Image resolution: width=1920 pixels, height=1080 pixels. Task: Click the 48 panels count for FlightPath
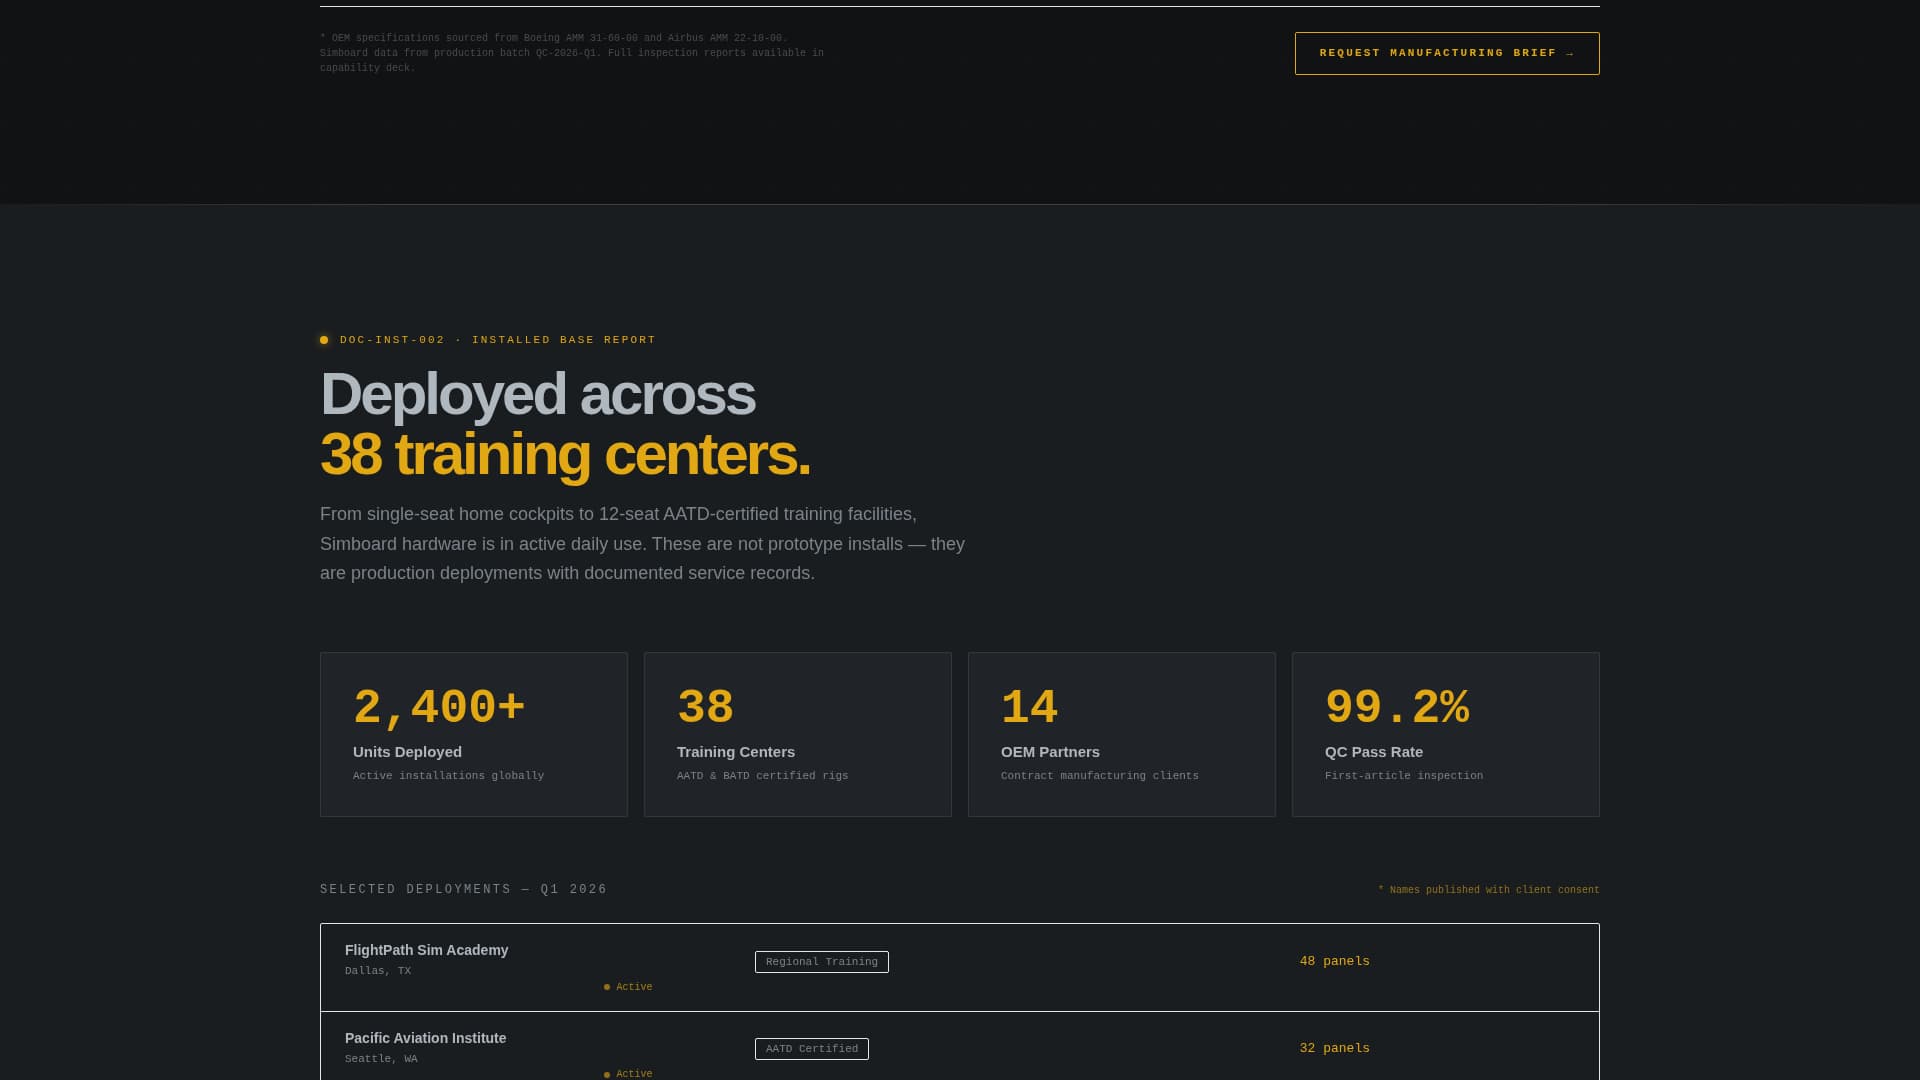pos(1334,960)
